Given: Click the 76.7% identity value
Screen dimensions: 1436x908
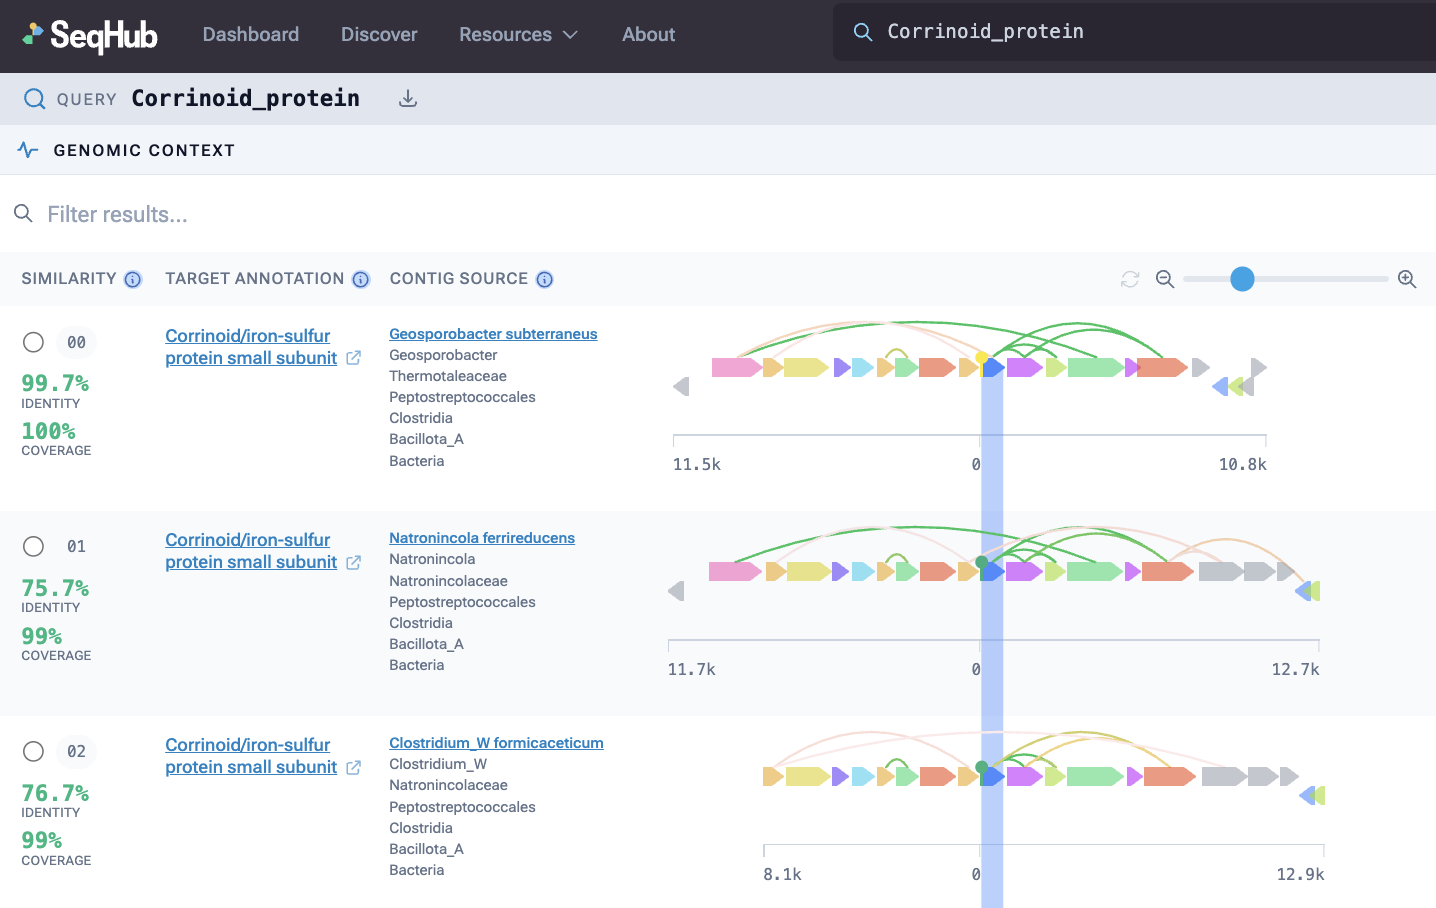Looking at the screenshot, I should (x=55, y=793).
